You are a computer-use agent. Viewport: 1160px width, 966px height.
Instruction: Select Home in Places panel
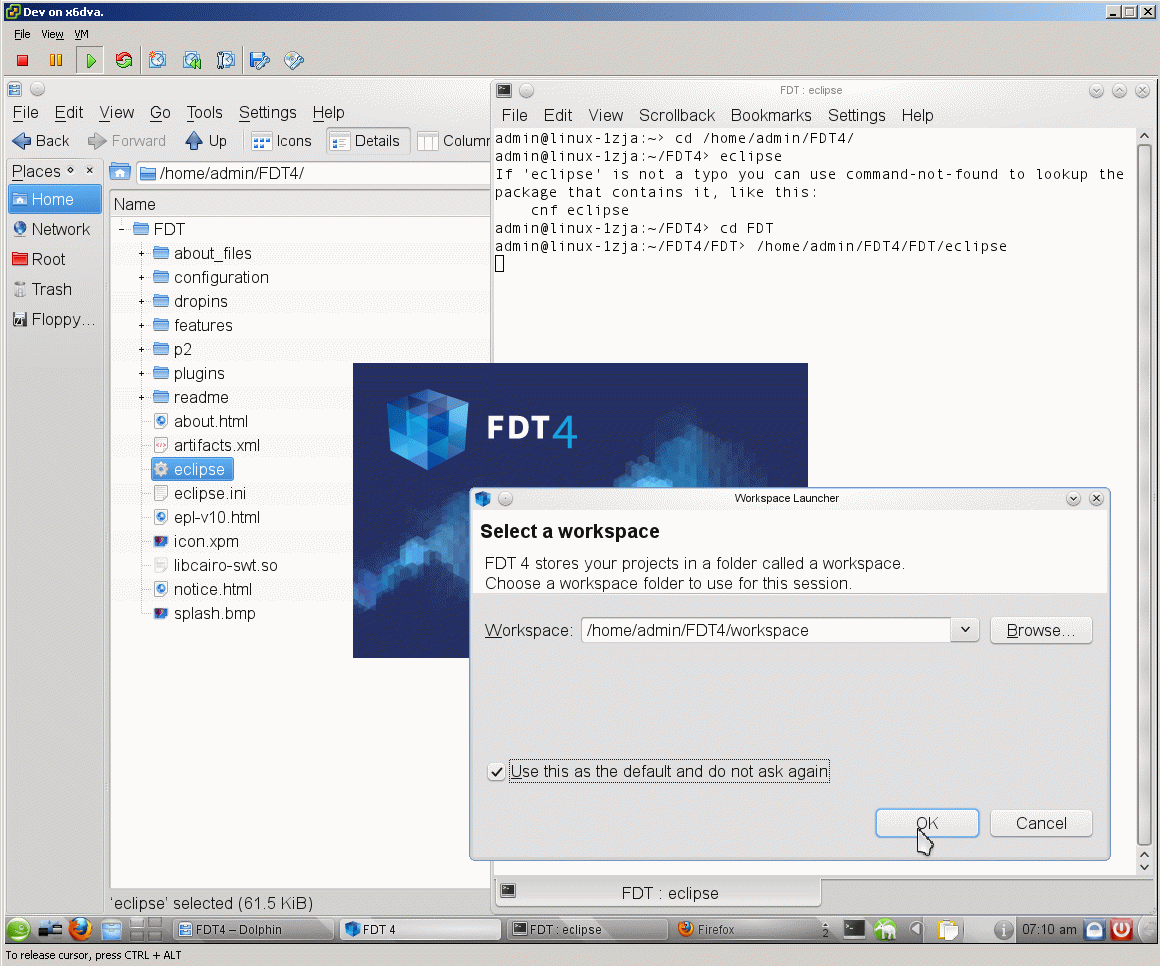point(55,200)
